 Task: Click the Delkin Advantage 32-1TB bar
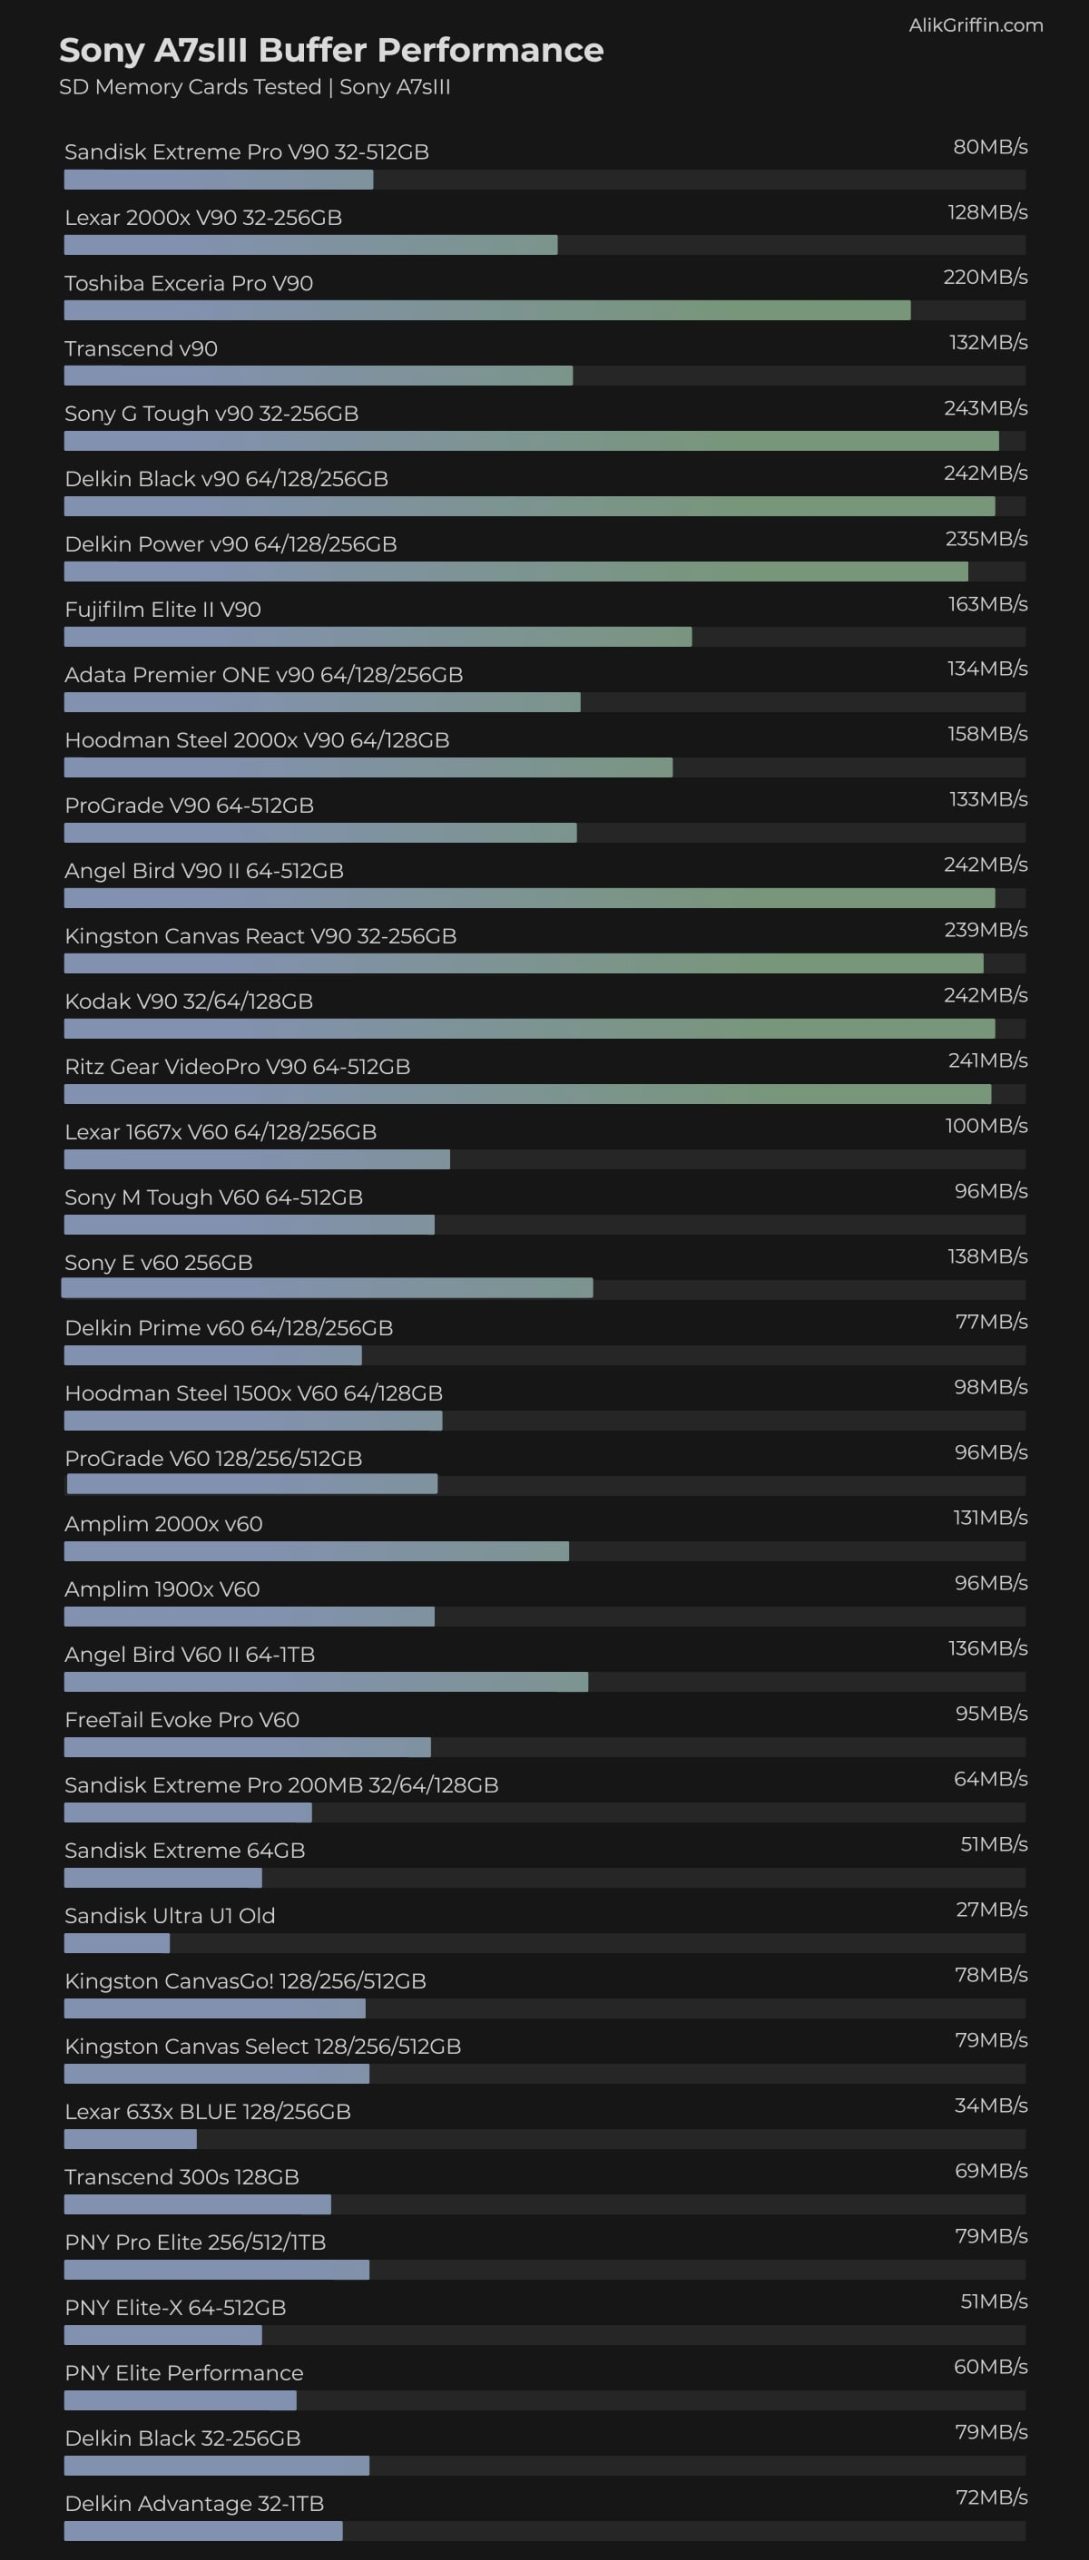click(203, 2530)
